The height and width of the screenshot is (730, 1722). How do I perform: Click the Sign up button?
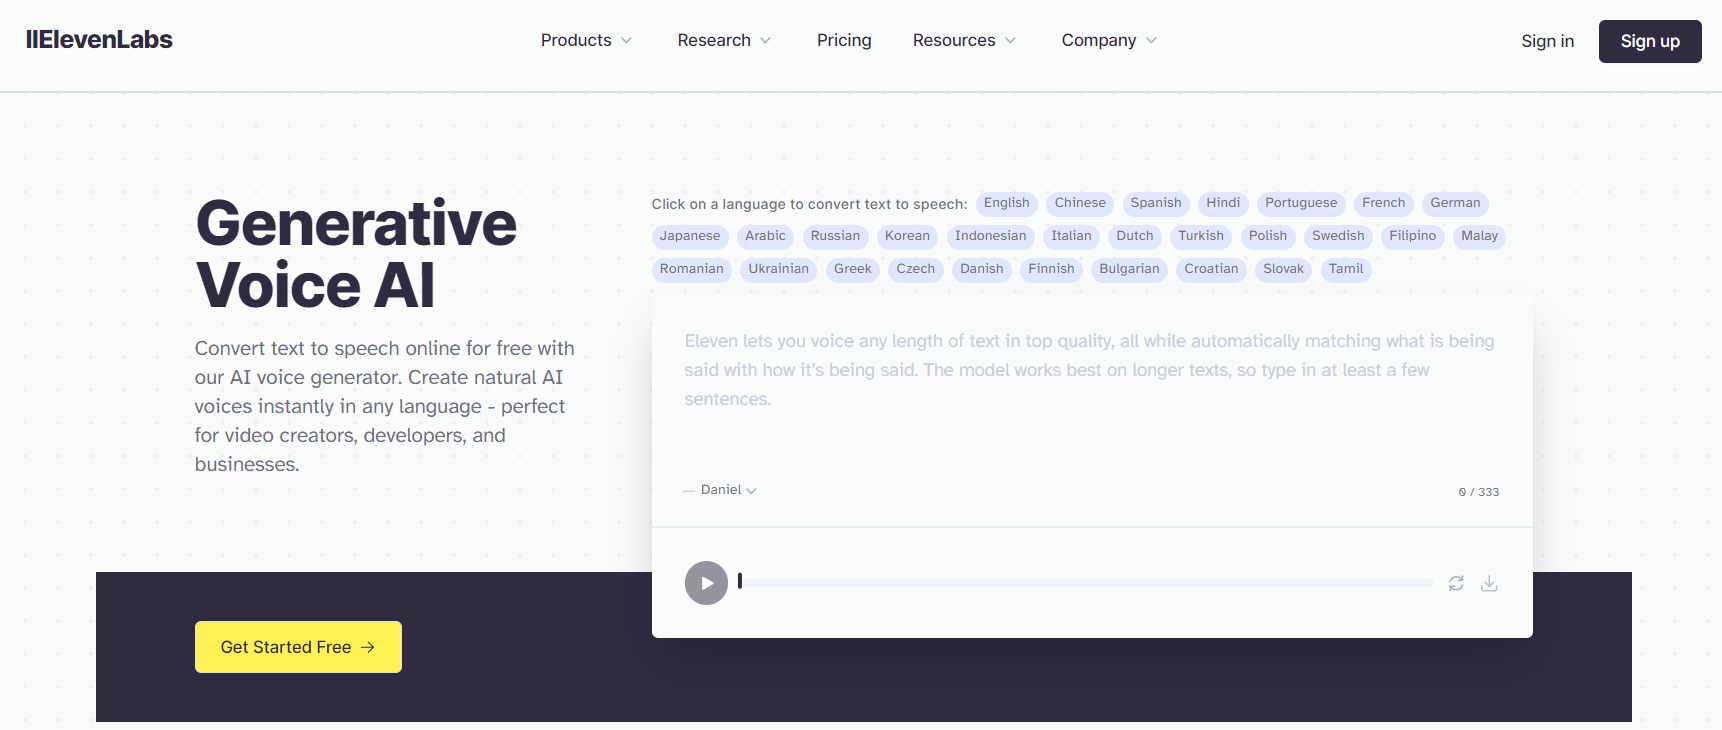tap(1650, 41)
